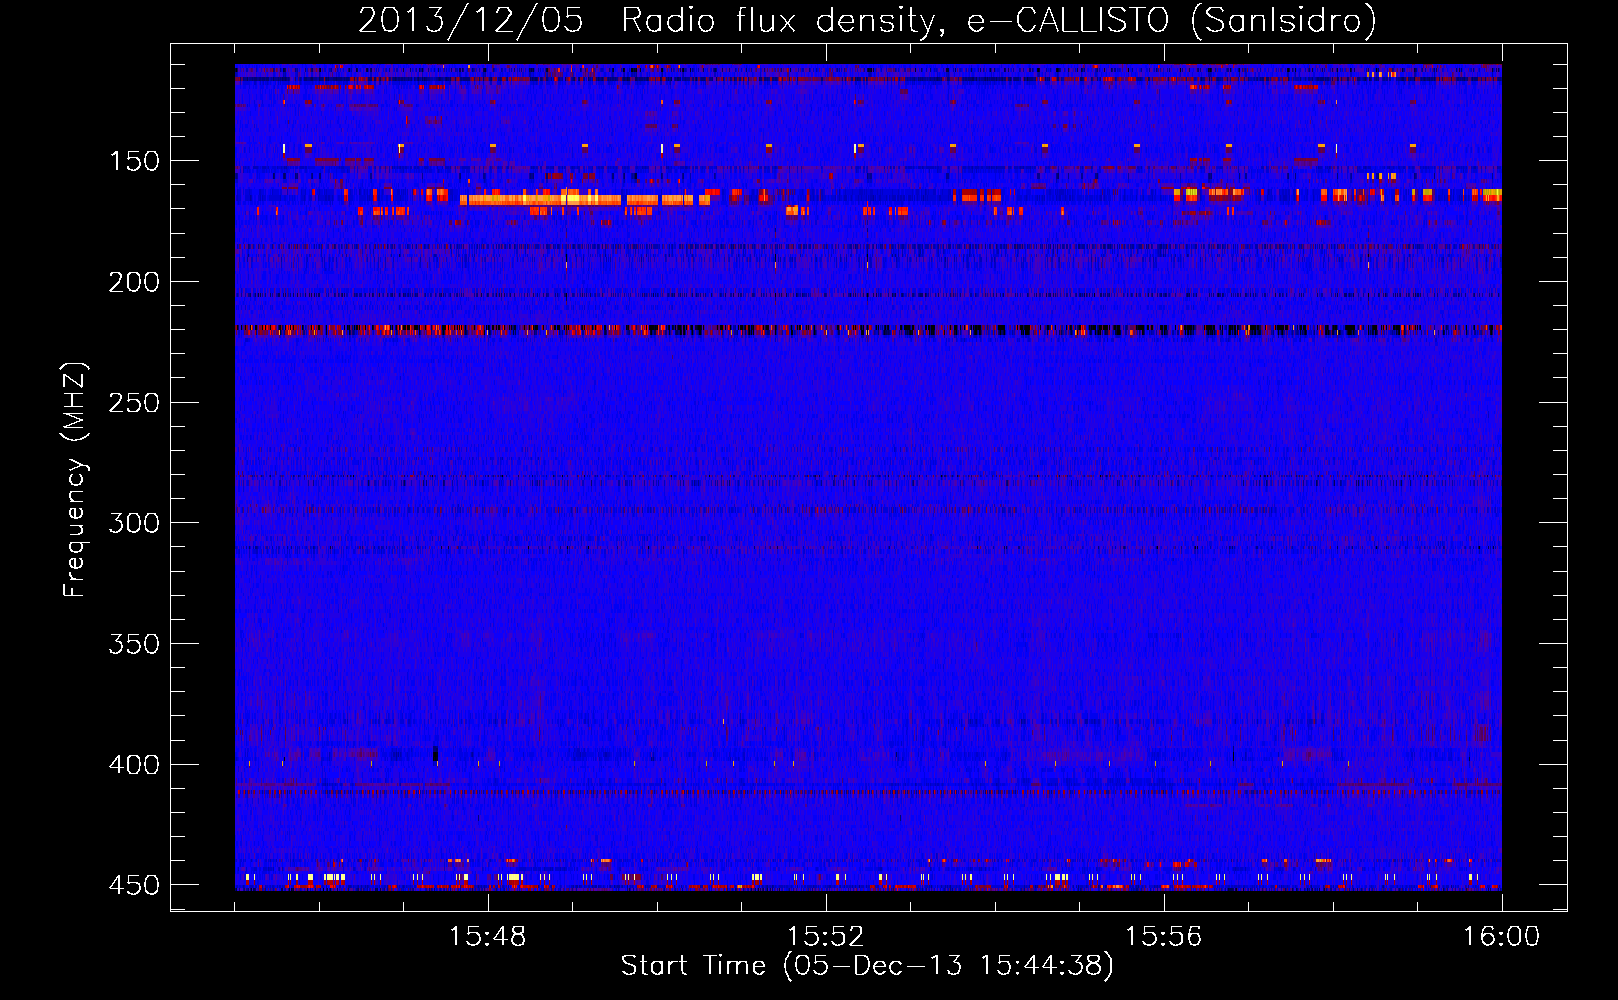Click the red interference band near 220 MHz

[x=868, y=329]
